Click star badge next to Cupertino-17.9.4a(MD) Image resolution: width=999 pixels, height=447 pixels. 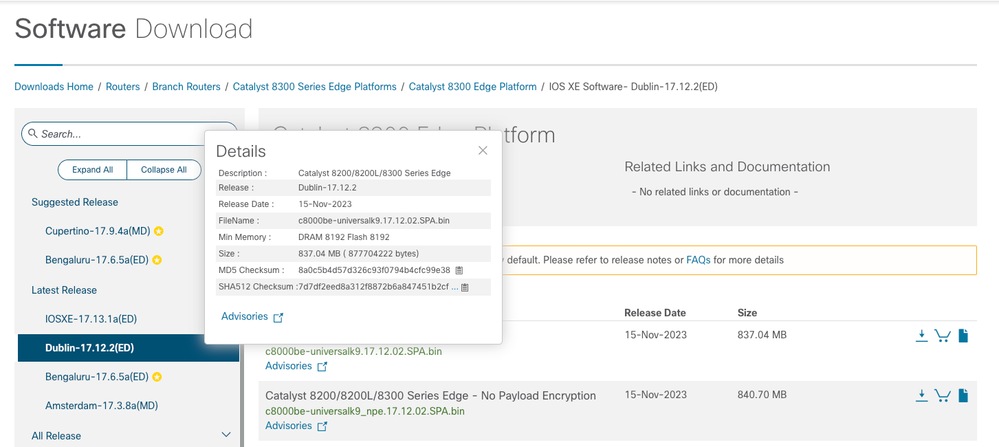click(x=158, y=231)
